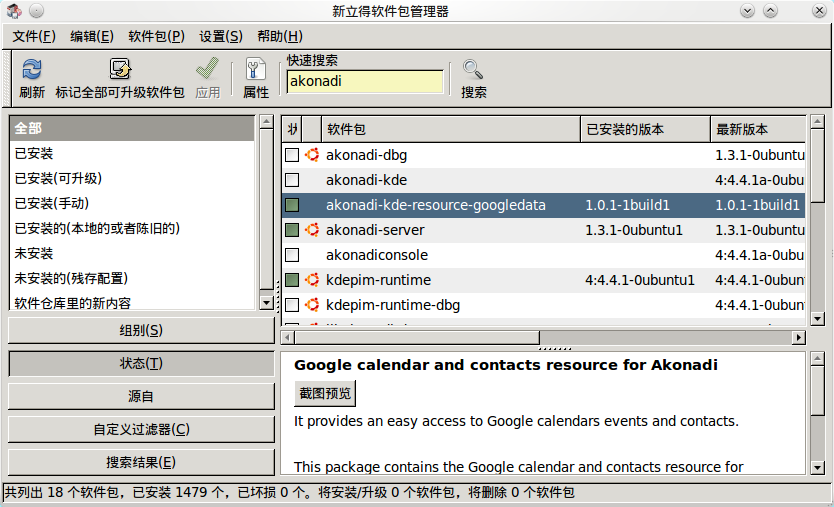The height and width of the screenshot is (507, 834).
Task: Open package Properties (属性) icon
Action: click(x=256, y=69)
